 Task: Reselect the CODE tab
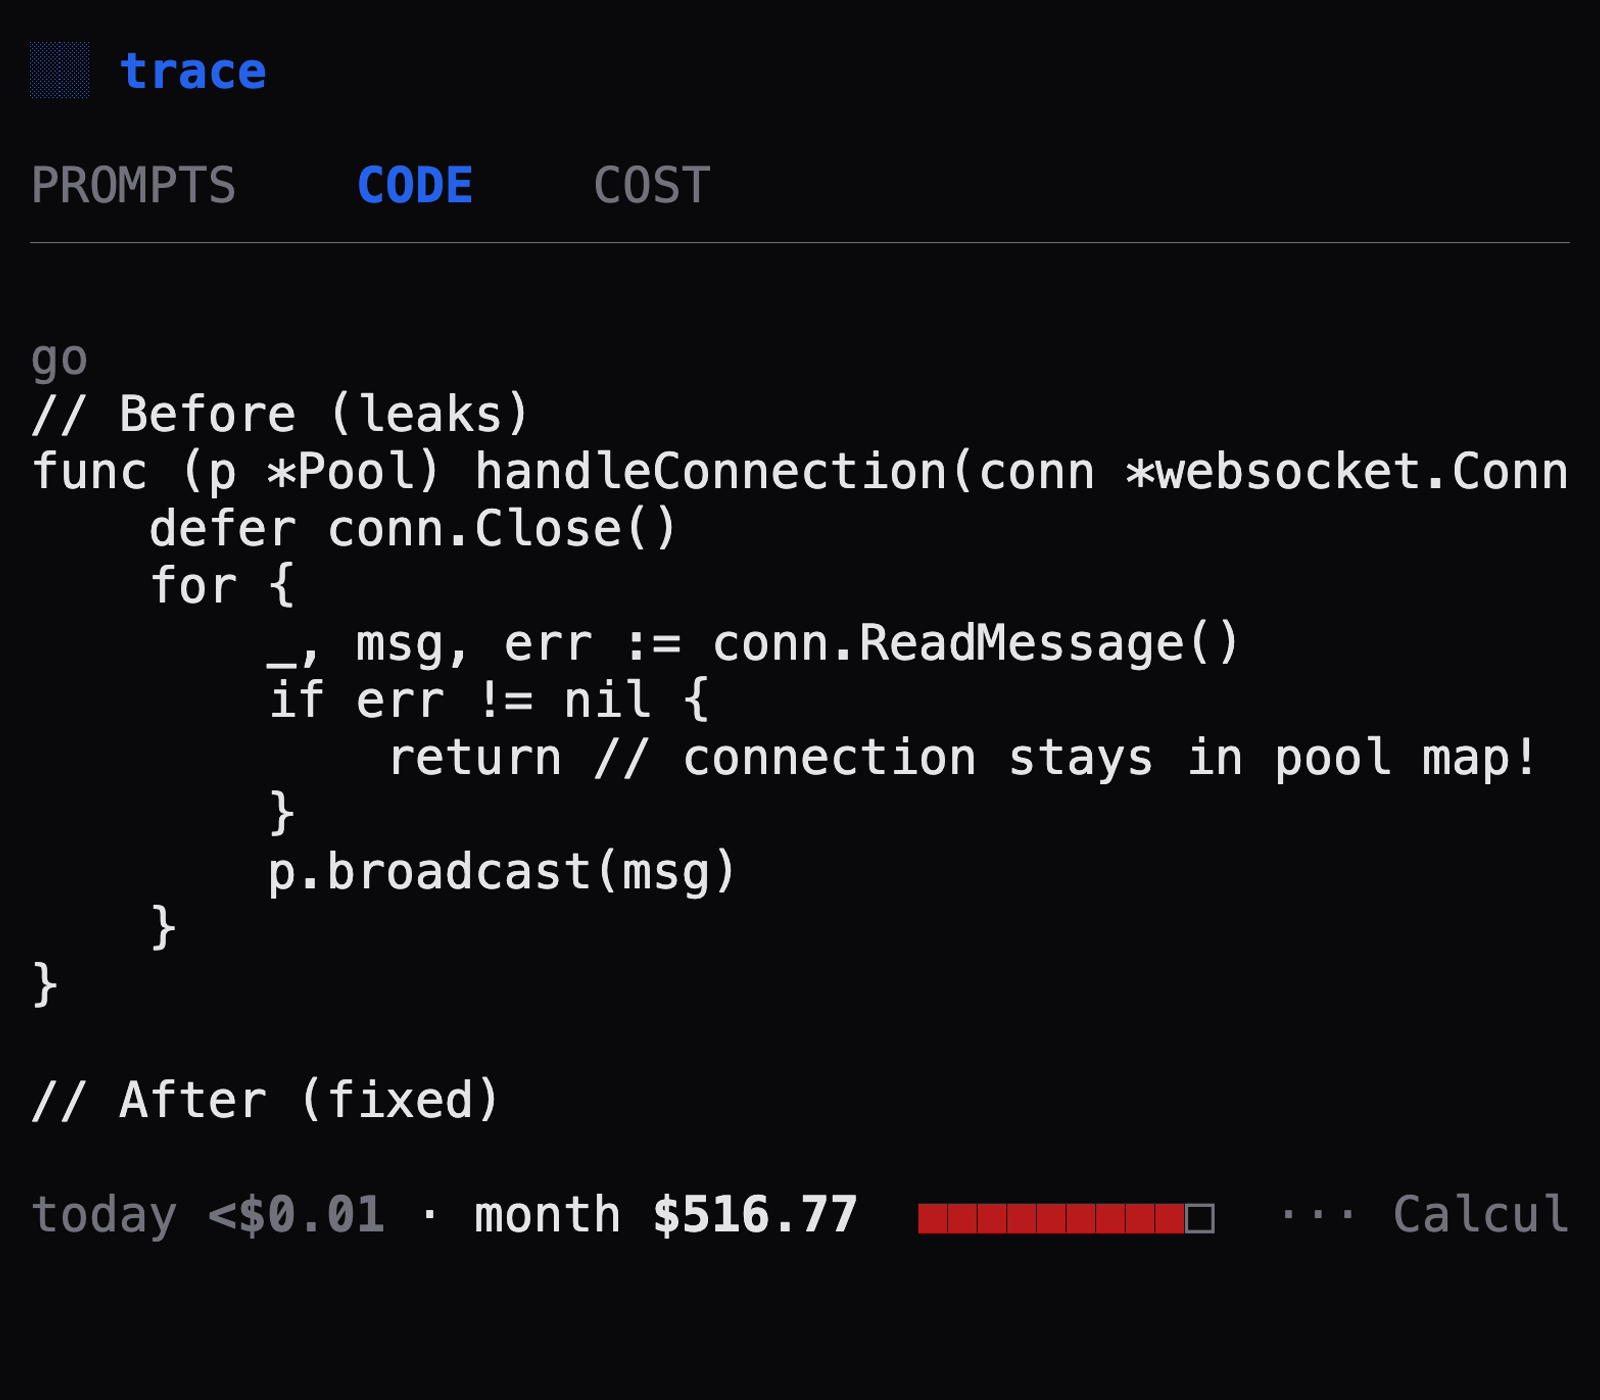point(417,185)
